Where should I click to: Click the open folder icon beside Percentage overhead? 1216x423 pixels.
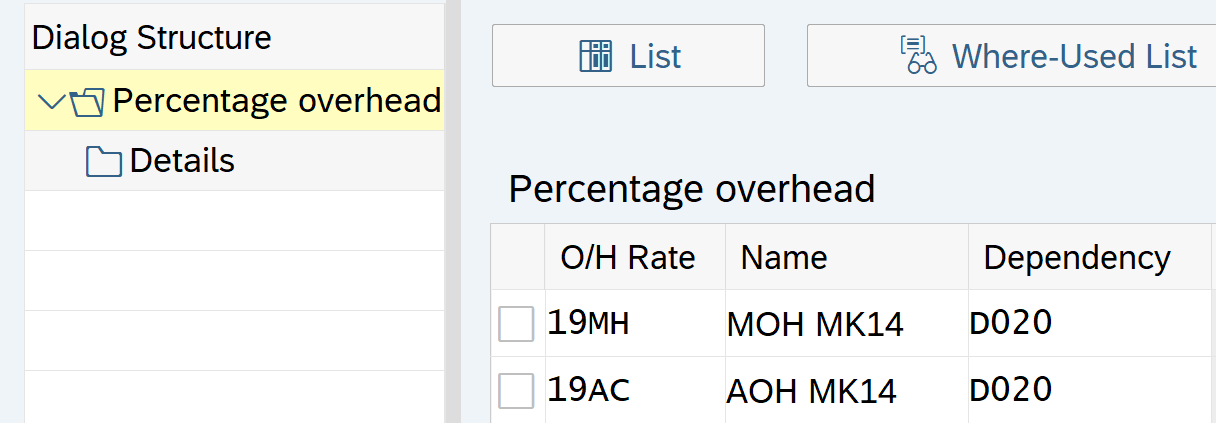pyautogui.click(x=88, y=101)
